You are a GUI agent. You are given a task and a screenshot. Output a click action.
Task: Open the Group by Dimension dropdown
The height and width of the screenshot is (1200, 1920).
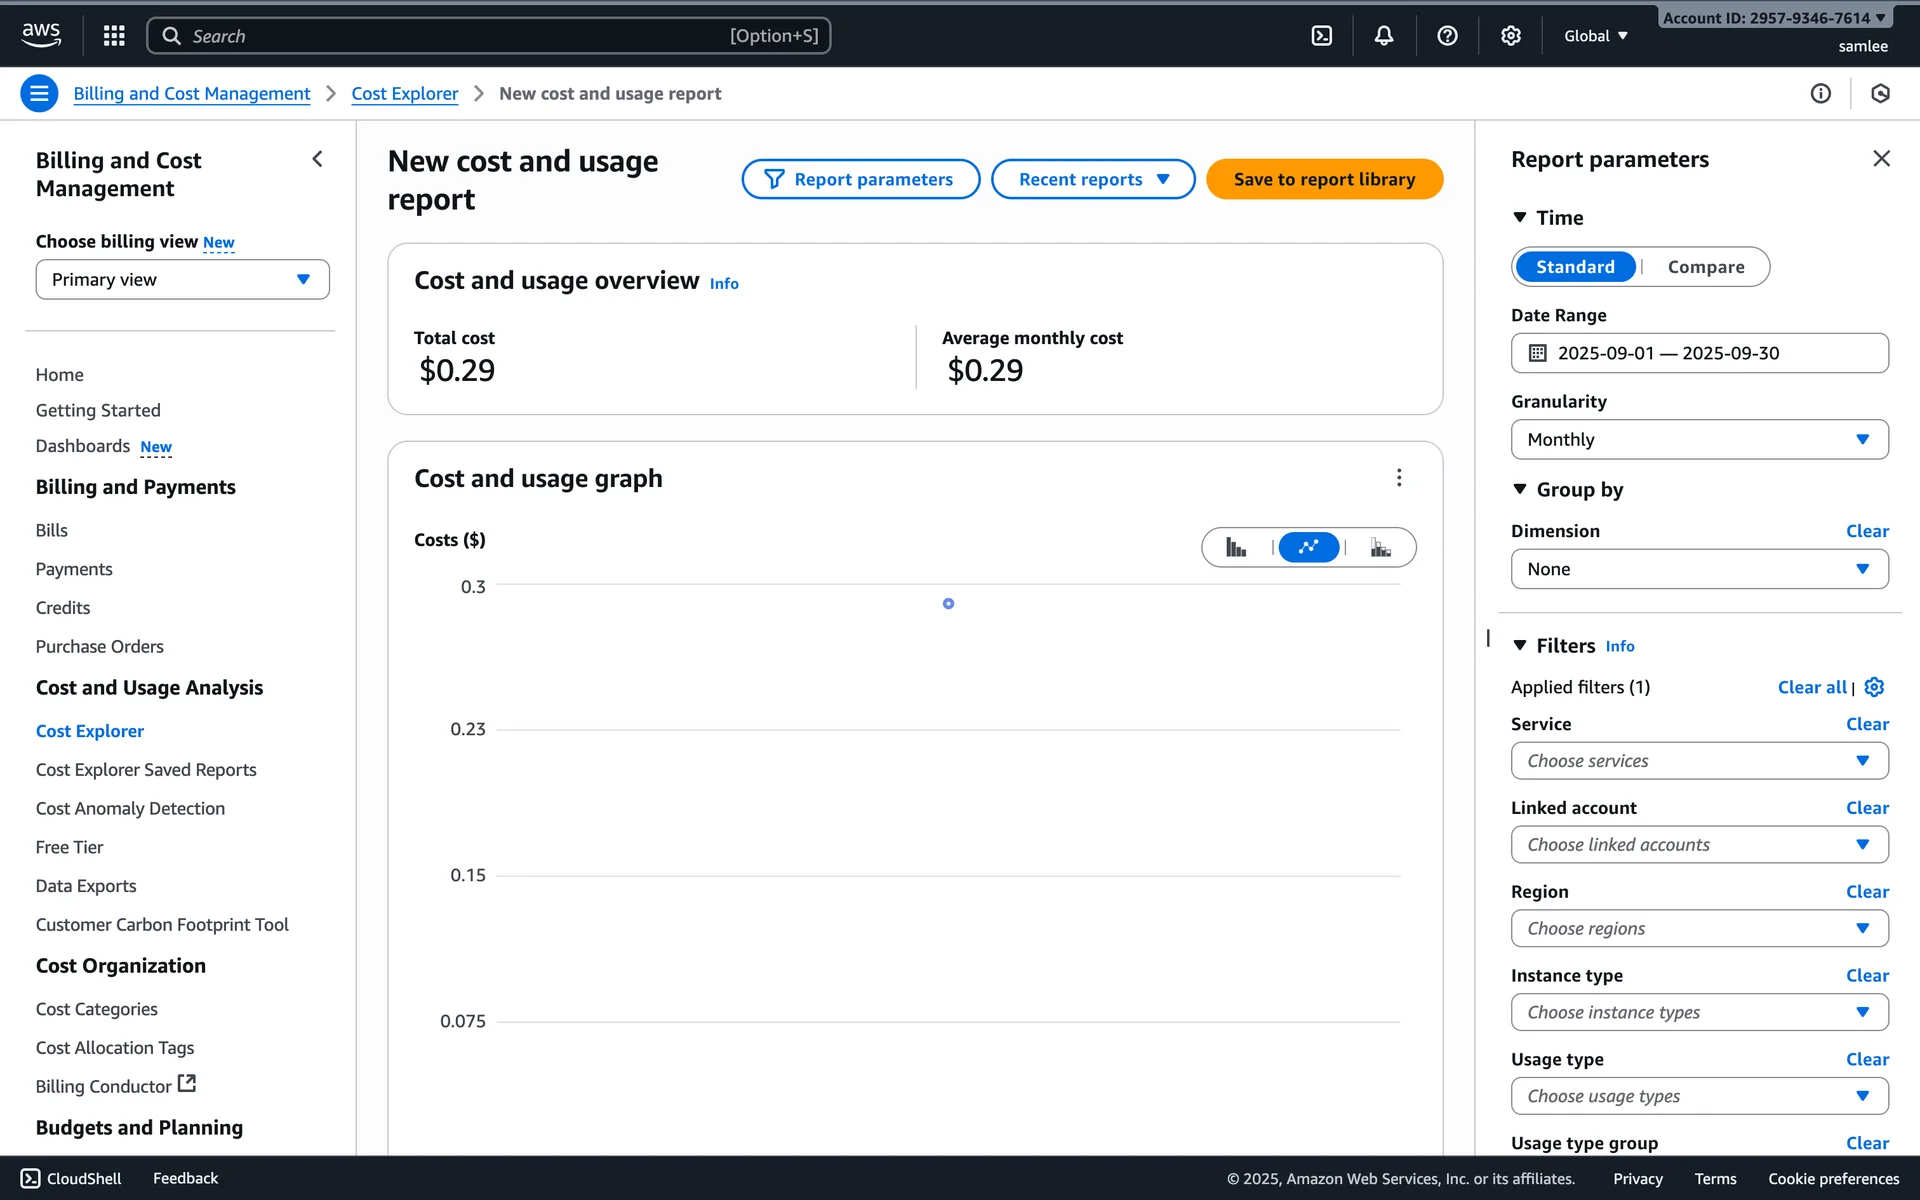click(x=1699, y=569)
